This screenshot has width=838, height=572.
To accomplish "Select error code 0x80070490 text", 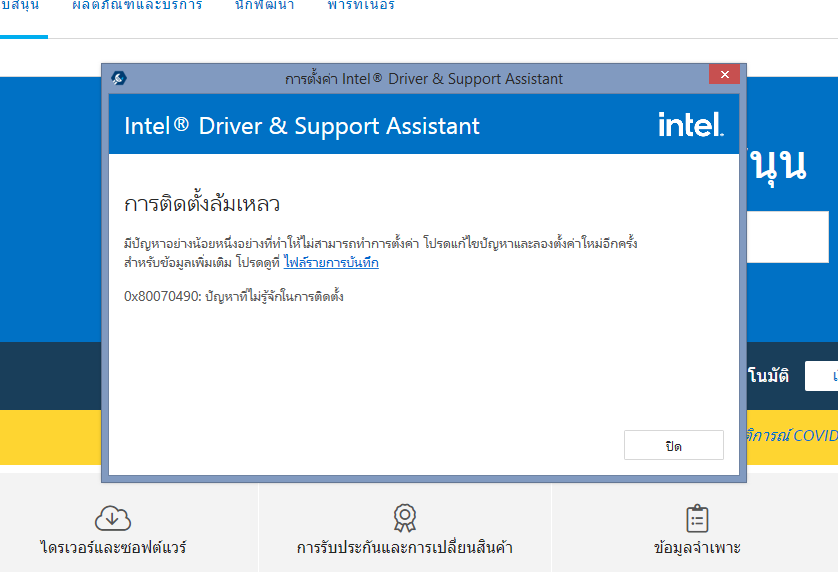I will pos(161,296).
